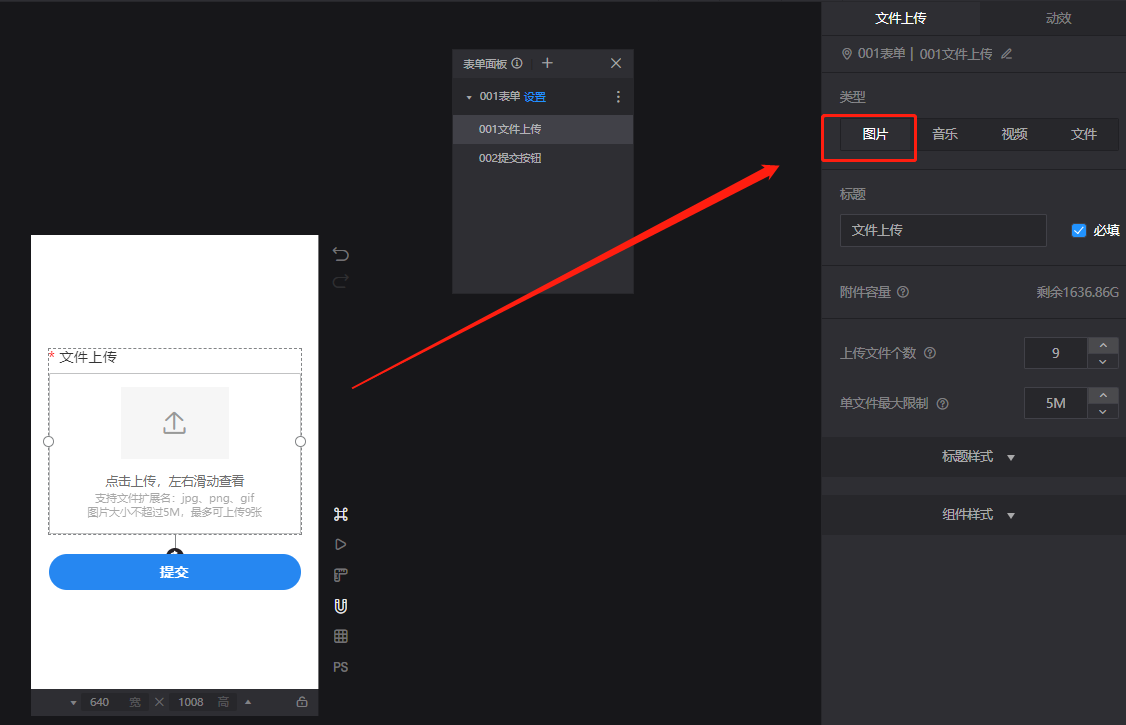Screen dimensions: 1126x725
Task: Click the pencil rename icon beside 001文件上传
Action: coord(1007,54)
